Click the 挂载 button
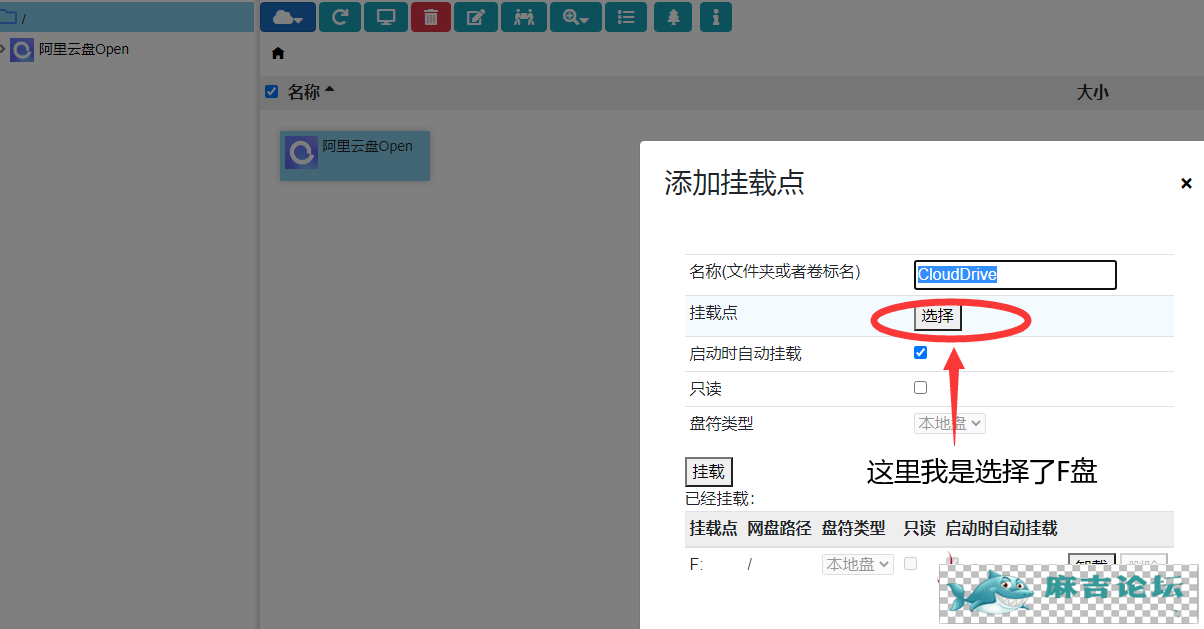 (x=709, y=472)
